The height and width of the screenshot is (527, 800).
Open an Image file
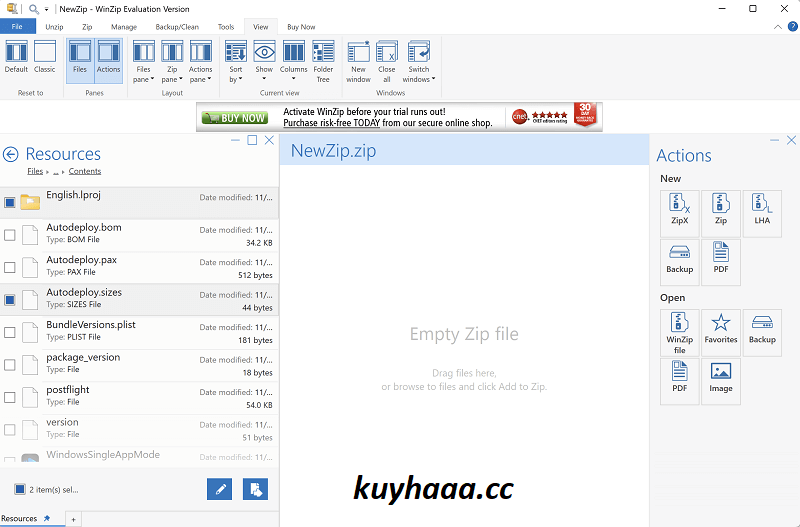[x=721, y=382]
